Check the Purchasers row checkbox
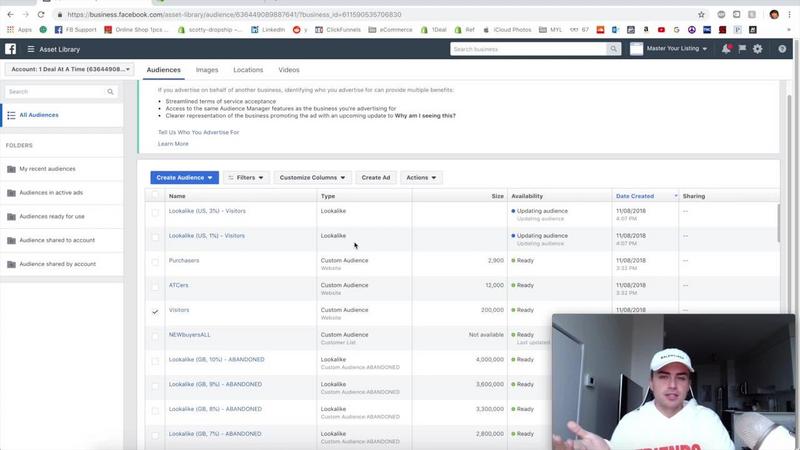The height and width of the screenshot is (450, 800). [155, 262]
